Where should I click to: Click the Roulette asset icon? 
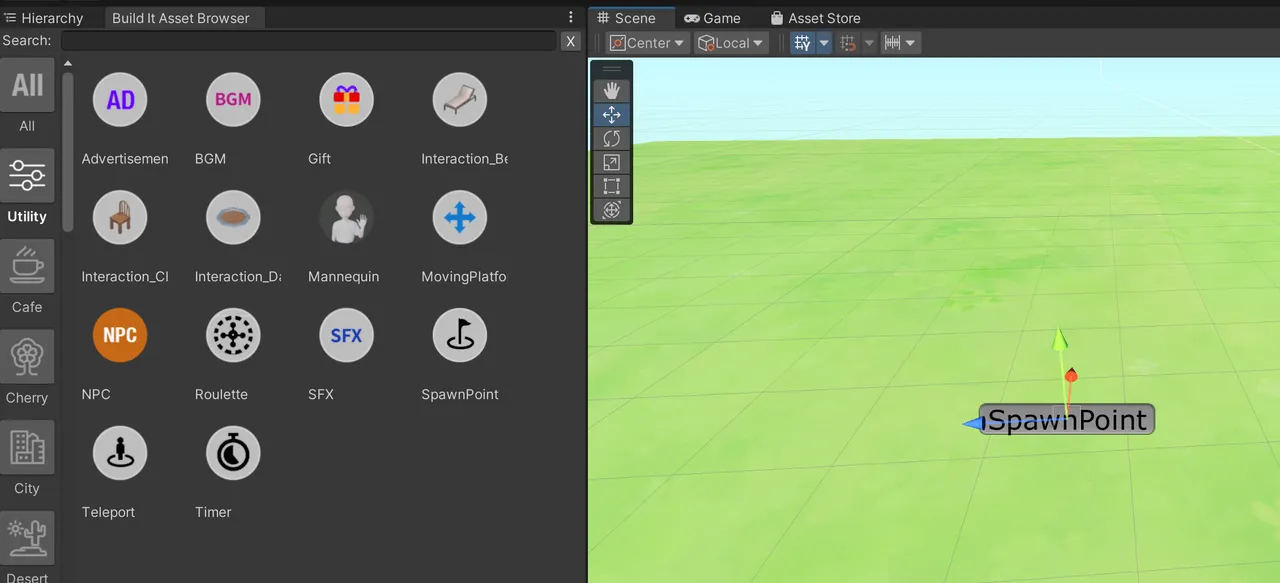(x=233, y=335)
